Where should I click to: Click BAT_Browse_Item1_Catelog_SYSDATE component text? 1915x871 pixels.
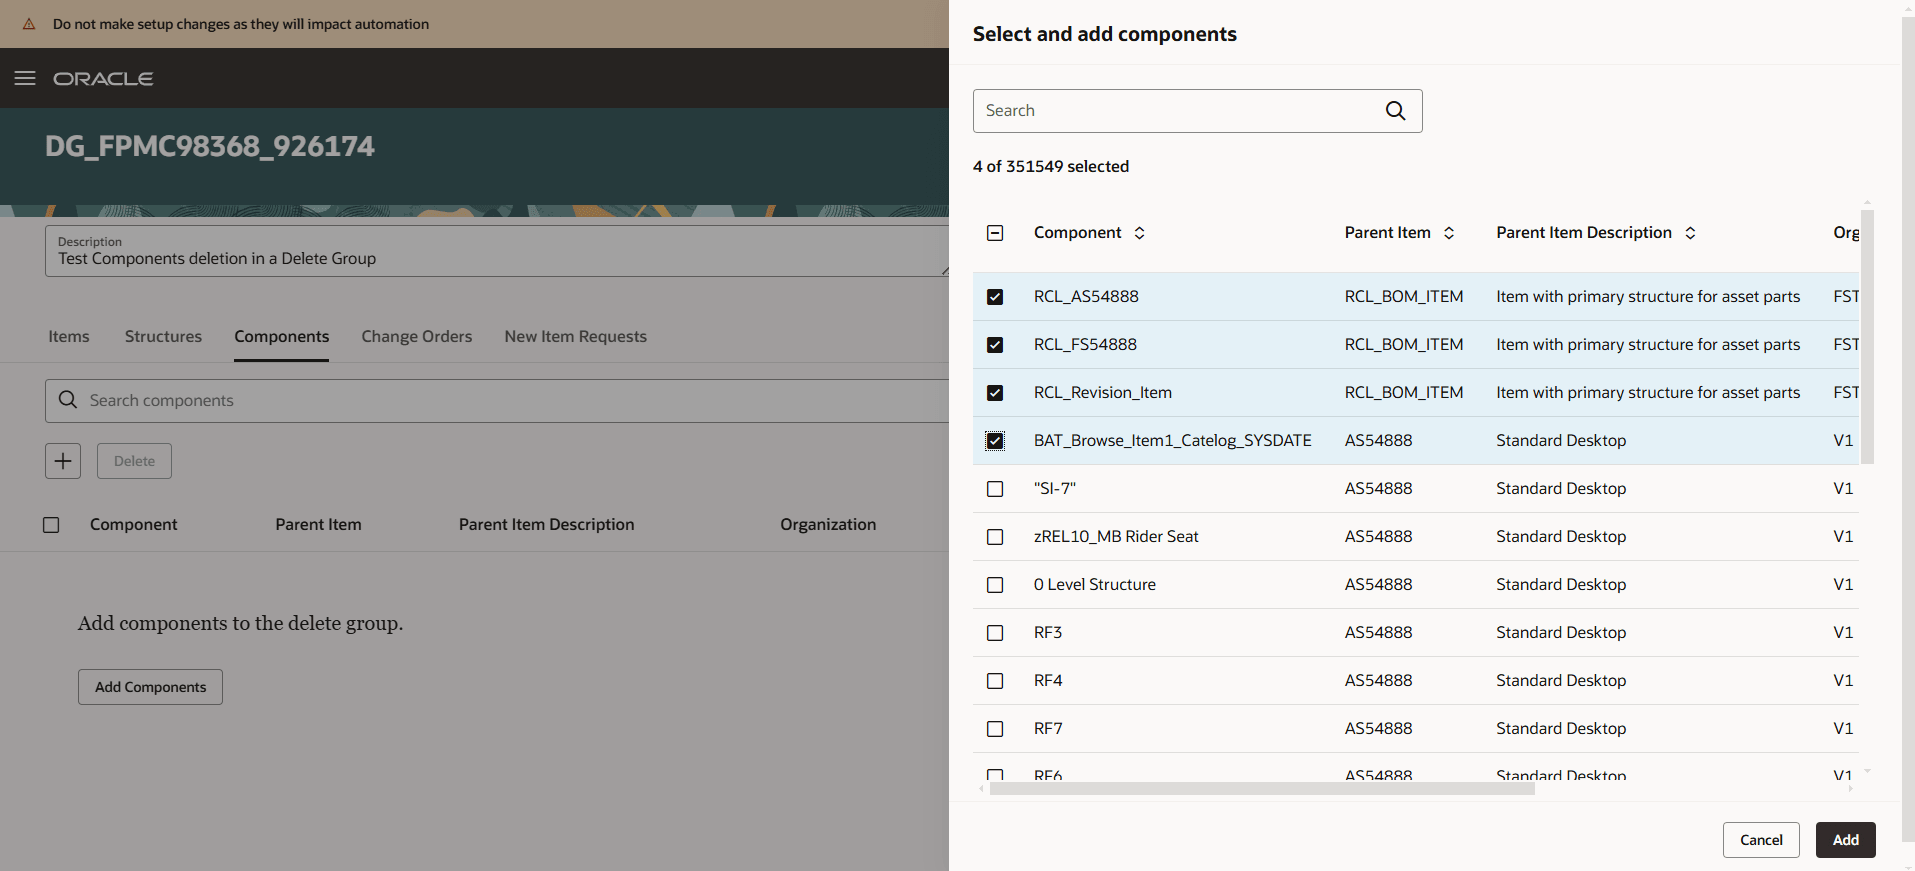(x=1173, y=441)
